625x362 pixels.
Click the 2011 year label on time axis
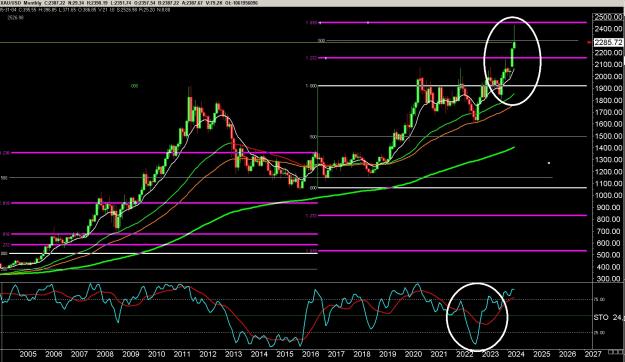coord(182,354)
